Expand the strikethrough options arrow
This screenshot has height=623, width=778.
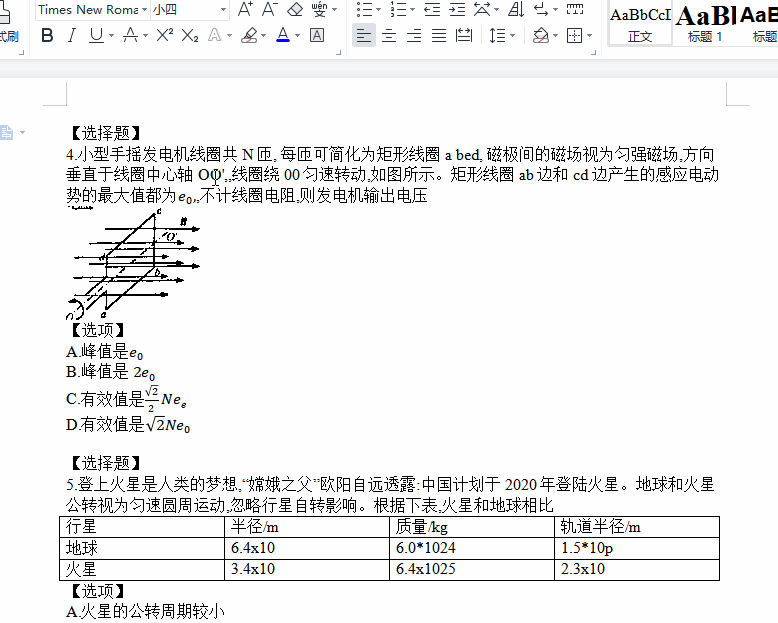(145, 36)
